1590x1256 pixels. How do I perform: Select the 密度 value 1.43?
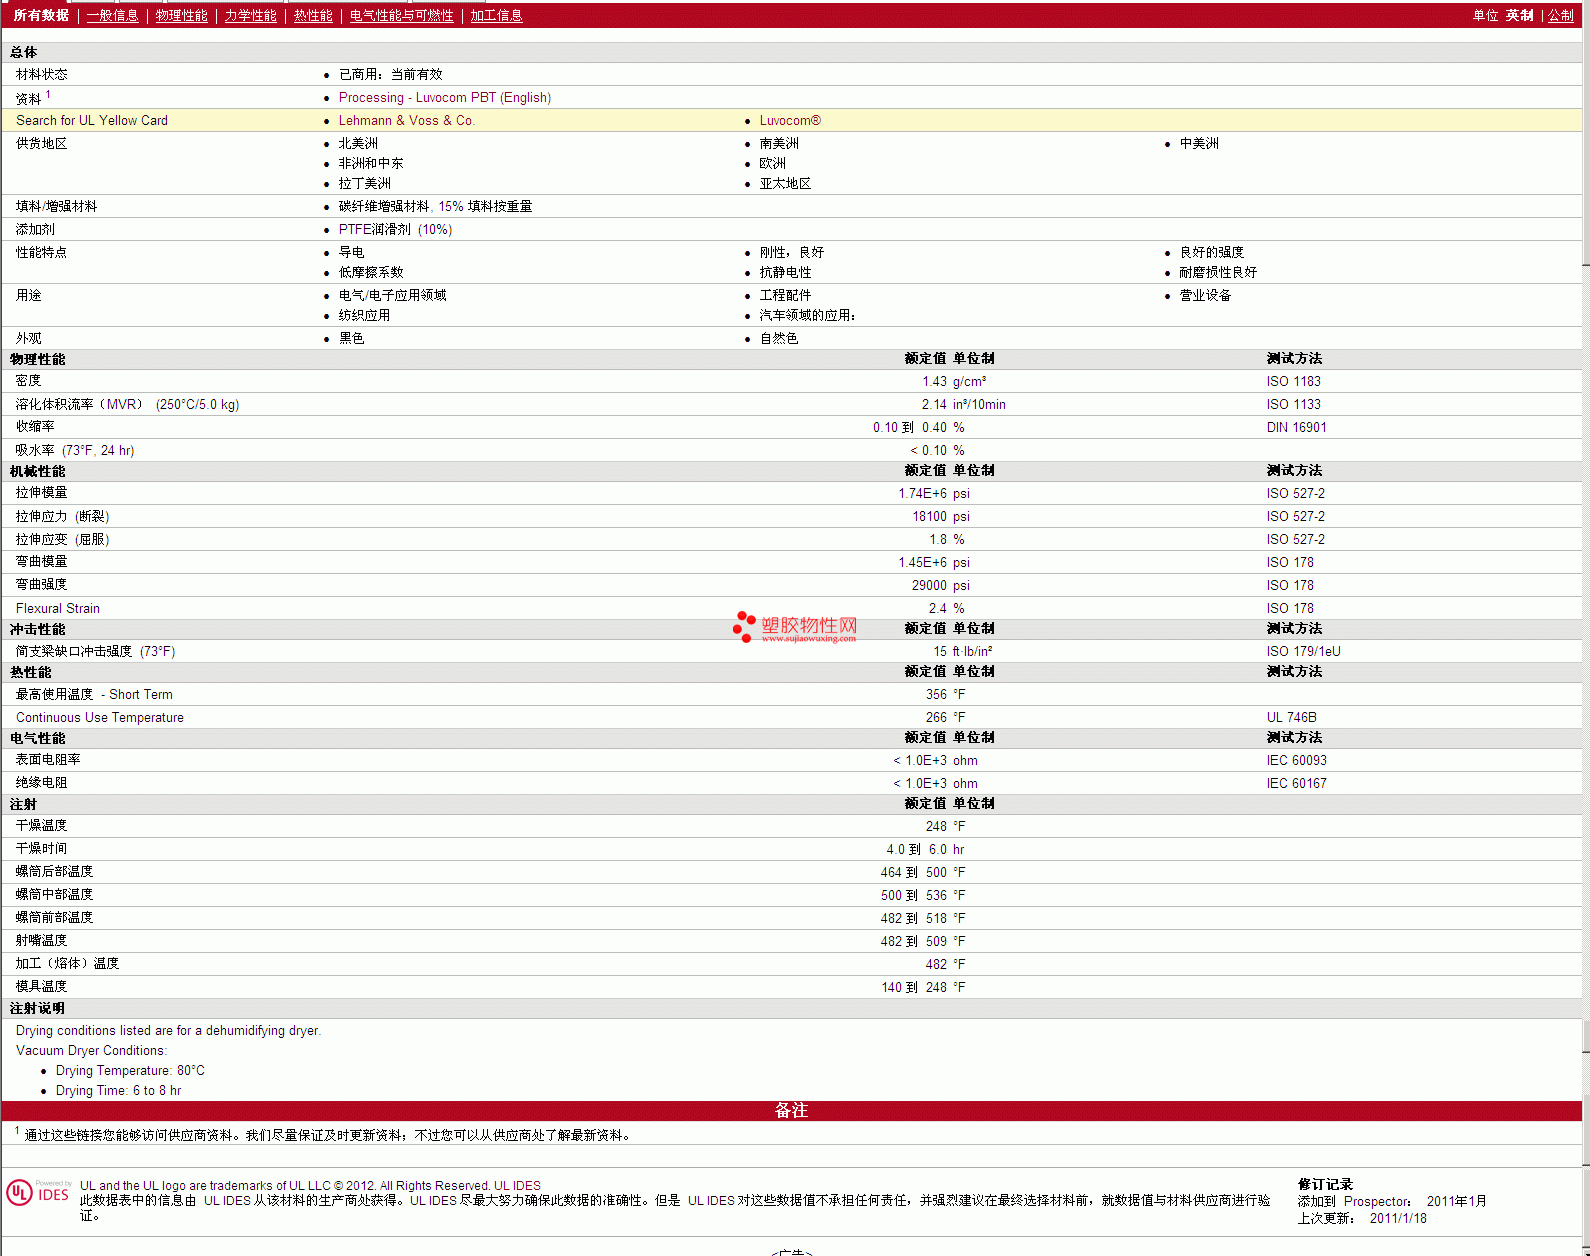tap(934, 381)
